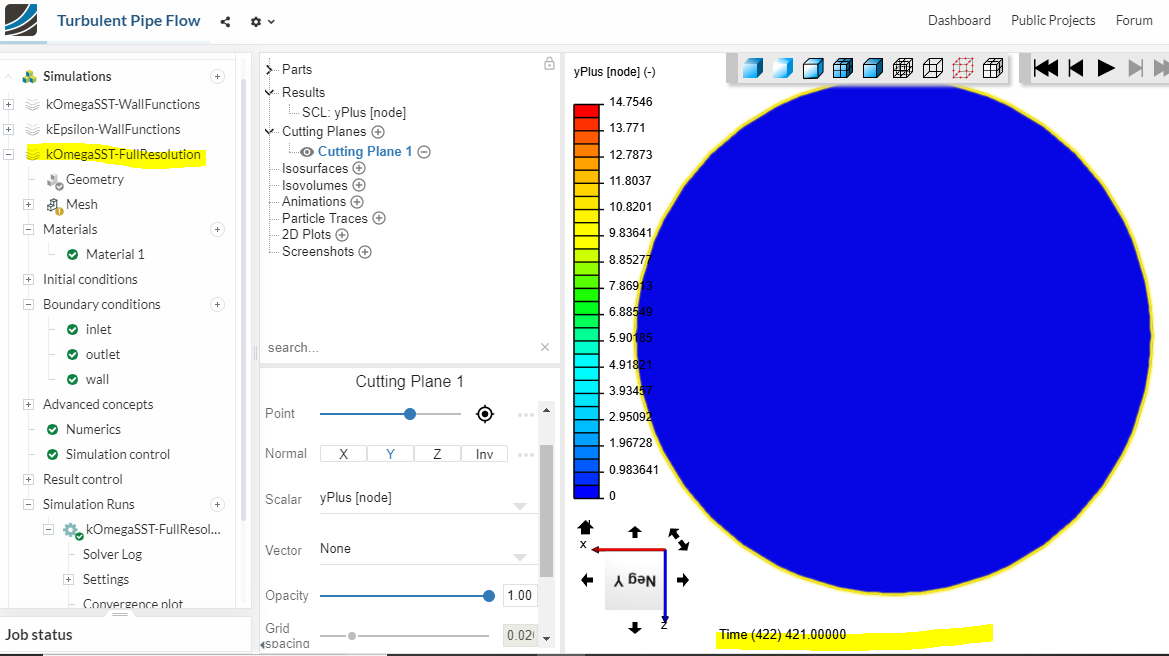The height and width of the screenshot is (656, 1169).
Task: Expand the Parts tree node
Action: tap(270, 70)
